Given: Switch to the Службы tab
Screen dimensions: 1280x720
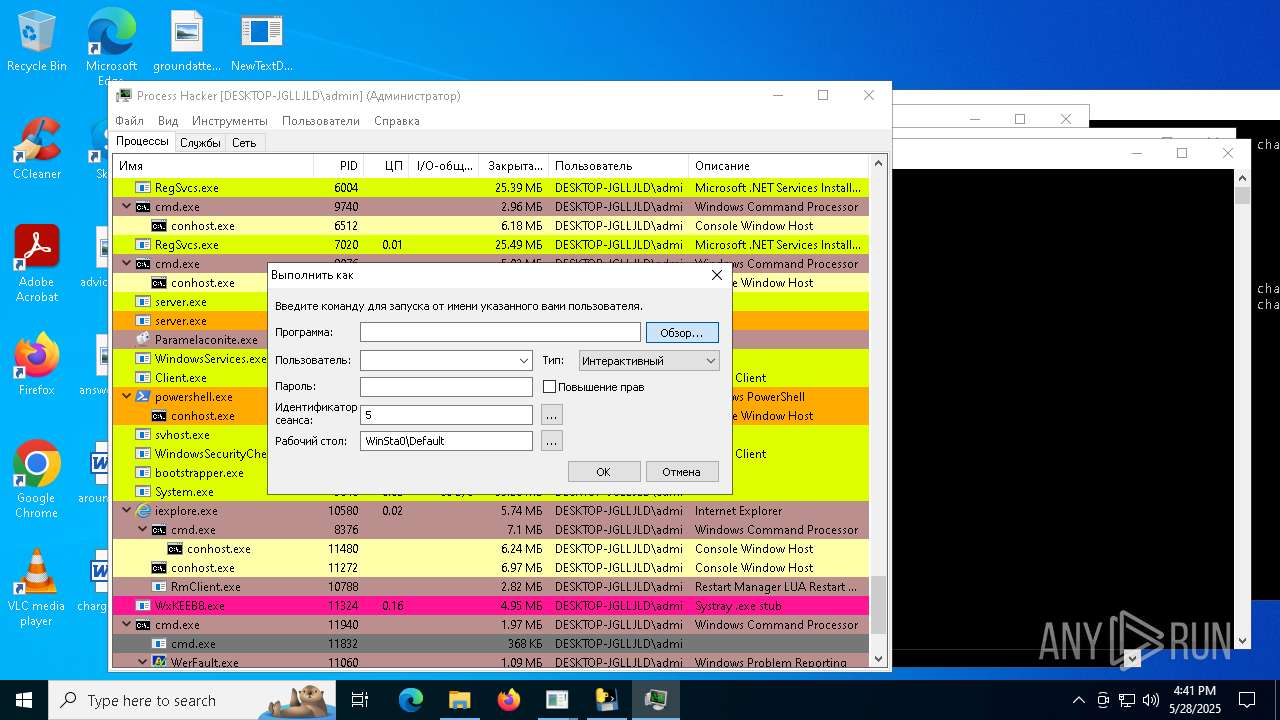Looking at the screenshot, I should (x=200, y=143).
